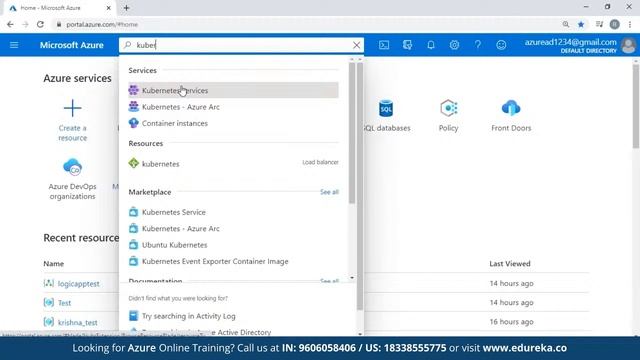Close the Home - Microsoft Azure tab
The width and height of the screenshot is (640, 360).
click(x=109, y=8)
